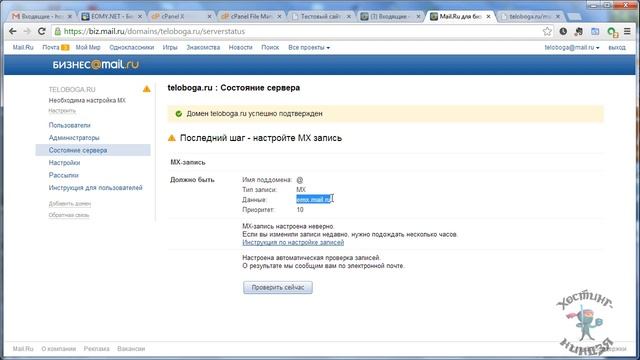Click the clock extension icon in toolbar
The width and height of the screenshot is (640, 360).
563,31
